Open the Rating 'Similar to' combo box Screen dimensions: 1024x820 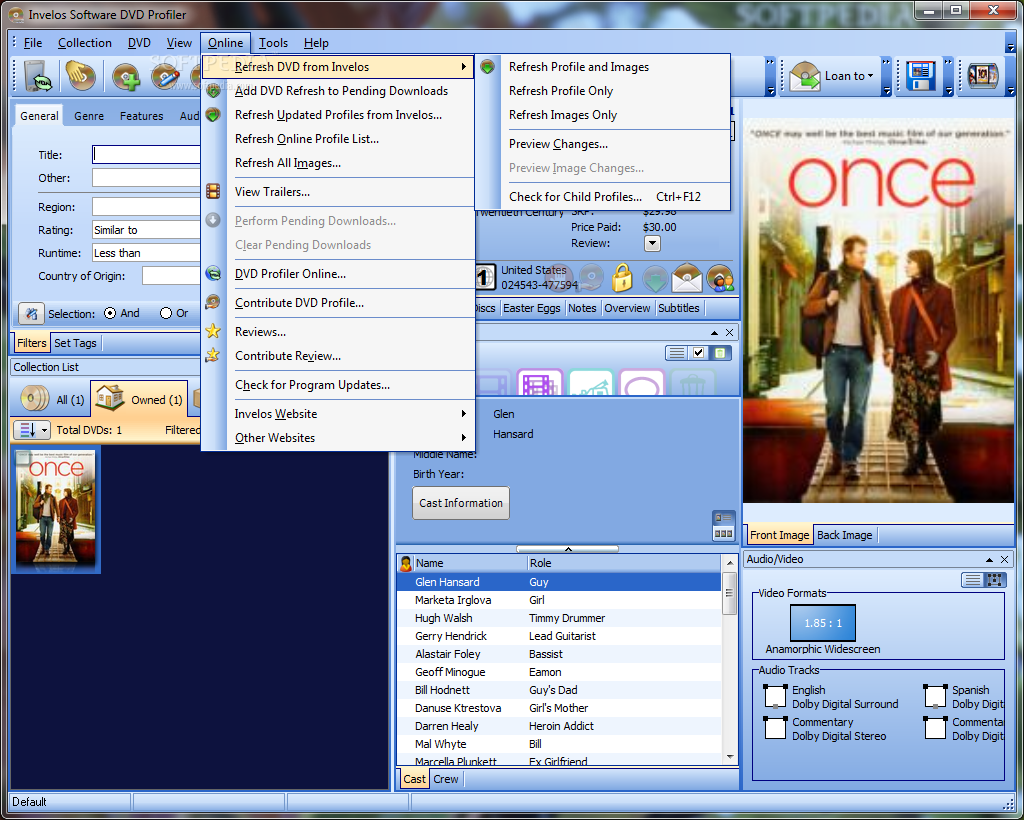click(x=146, y=230)
